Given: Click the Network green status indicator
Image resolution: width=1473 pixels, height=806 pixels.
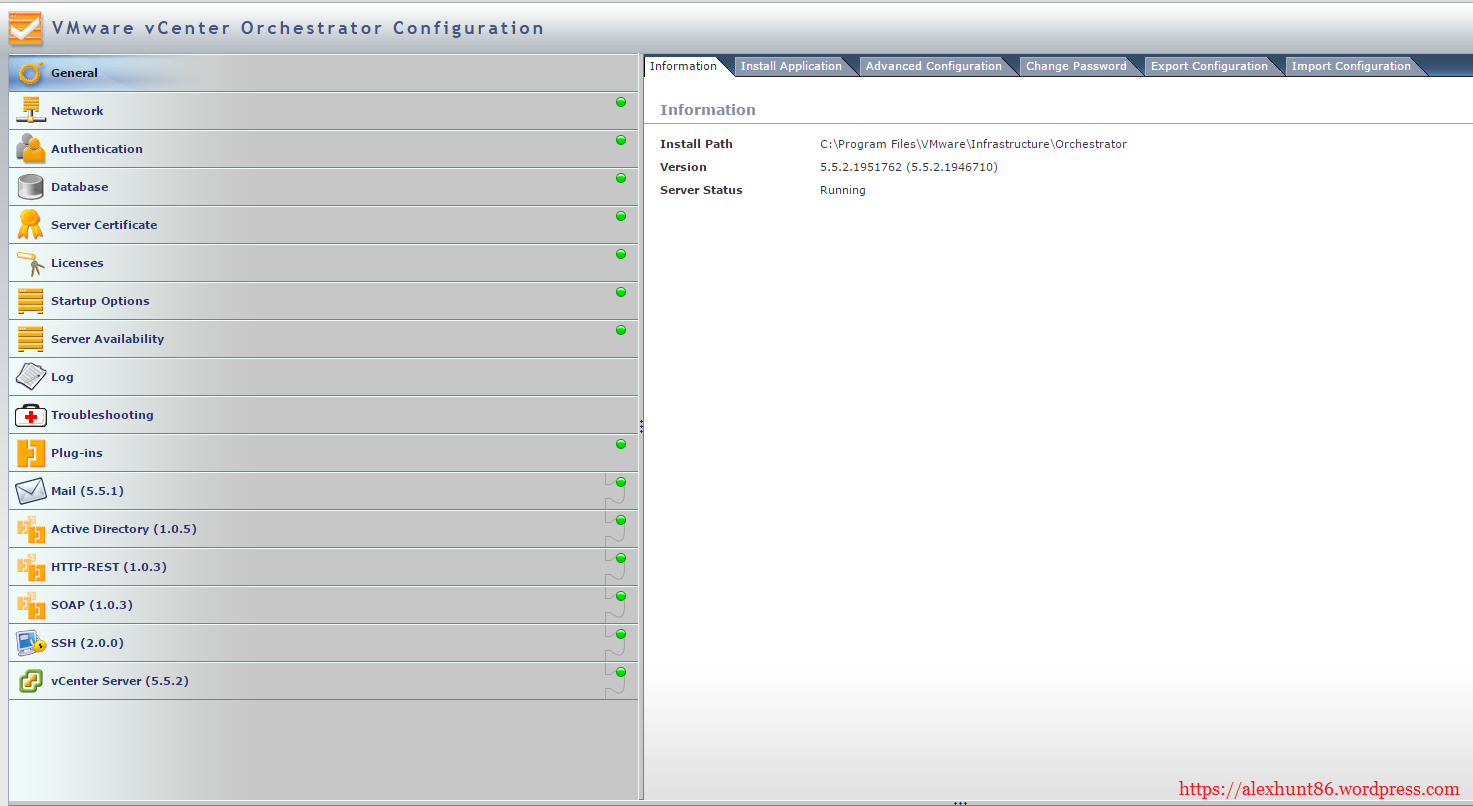Looking at the screenshot, I should pyautogui.click(x=621, y=102).
